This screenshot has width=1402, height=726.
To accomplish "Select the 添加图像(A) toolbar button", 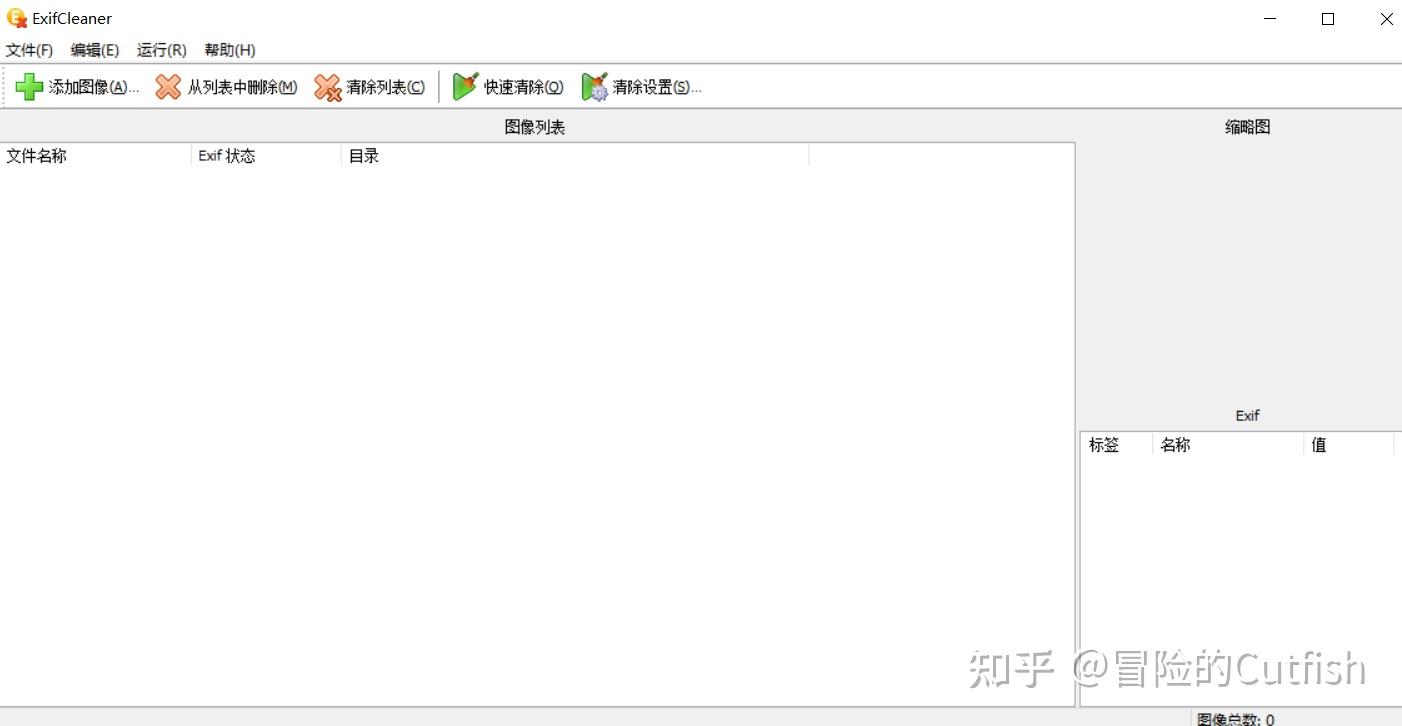I will coord(90,86).
